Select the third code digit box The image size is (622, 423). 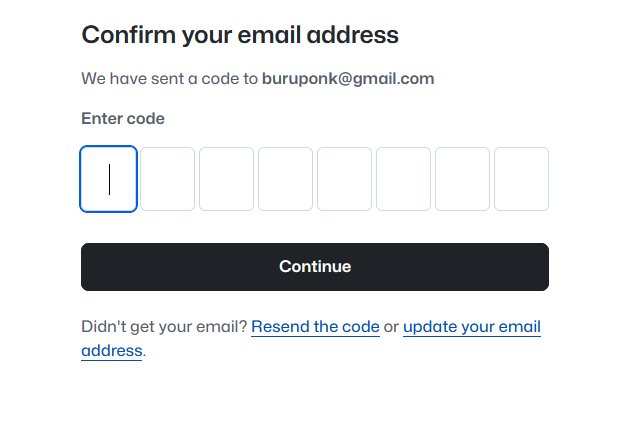click(x=226, y=179)
